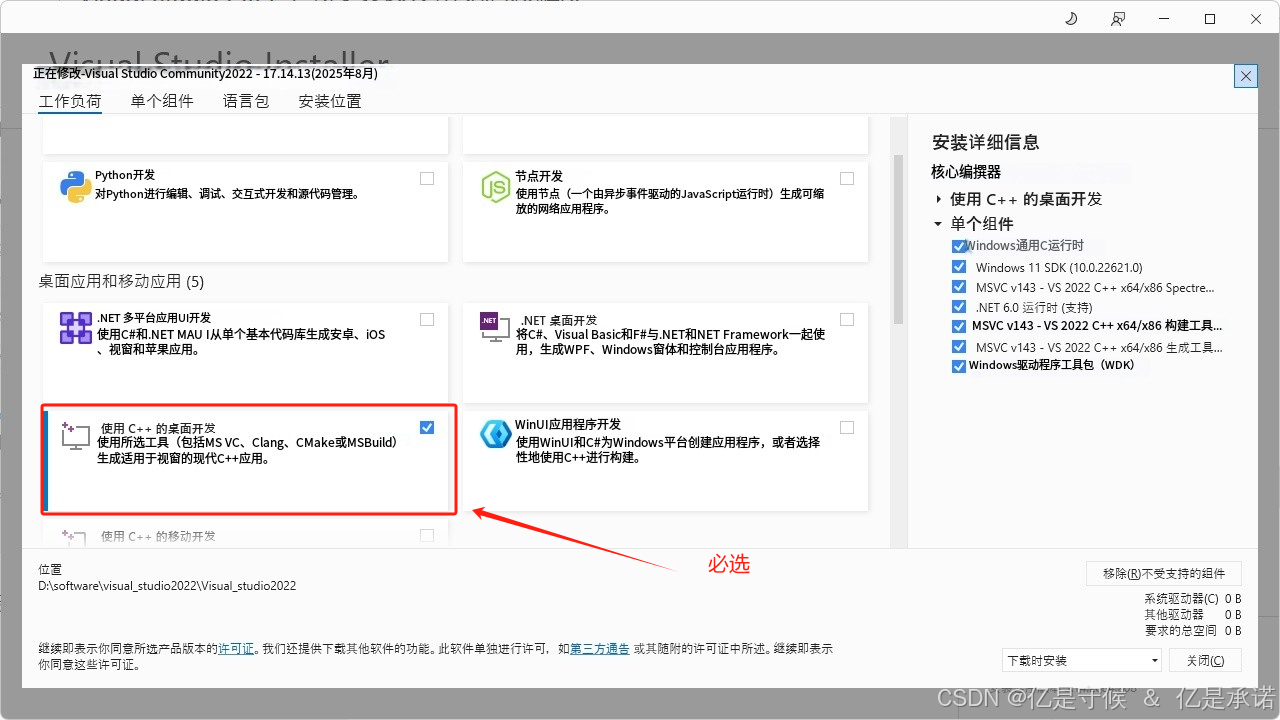Enable the 节点开发 workload checkbox
This screenshot has height=720, width=1280.
tap(847, 178)
